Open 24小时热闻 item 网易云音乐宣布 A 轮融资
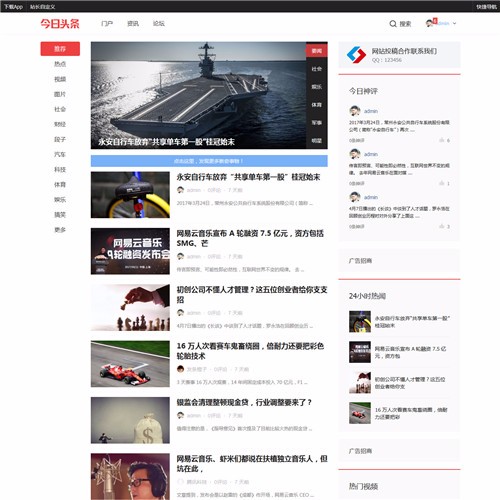500x500 pixels. click(410, 352)
